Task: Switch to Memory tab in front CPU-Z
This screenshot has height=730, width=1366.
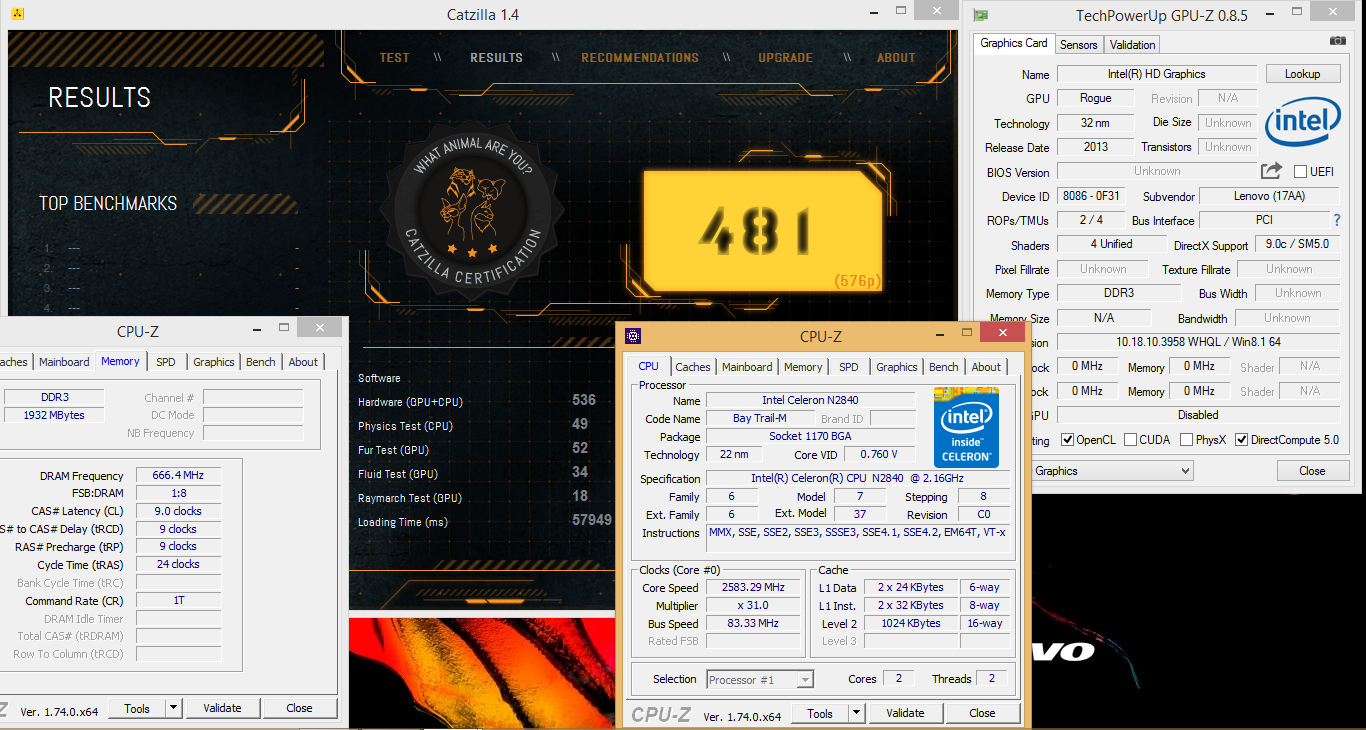Action: pos(803,367)
